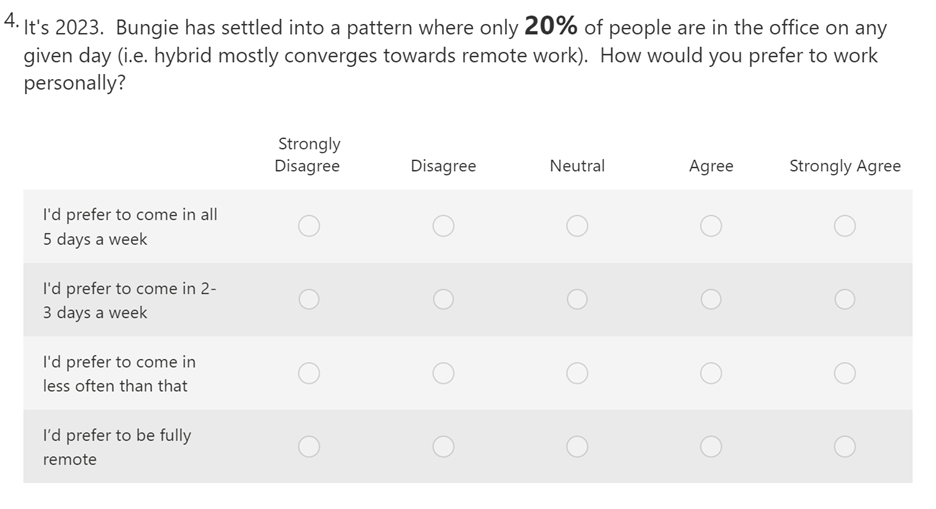The width and height of the screenshot is (936, 509).
Task: Pick Strongly Agree for 2-3 days a week
Action: [x=844, y=299]
